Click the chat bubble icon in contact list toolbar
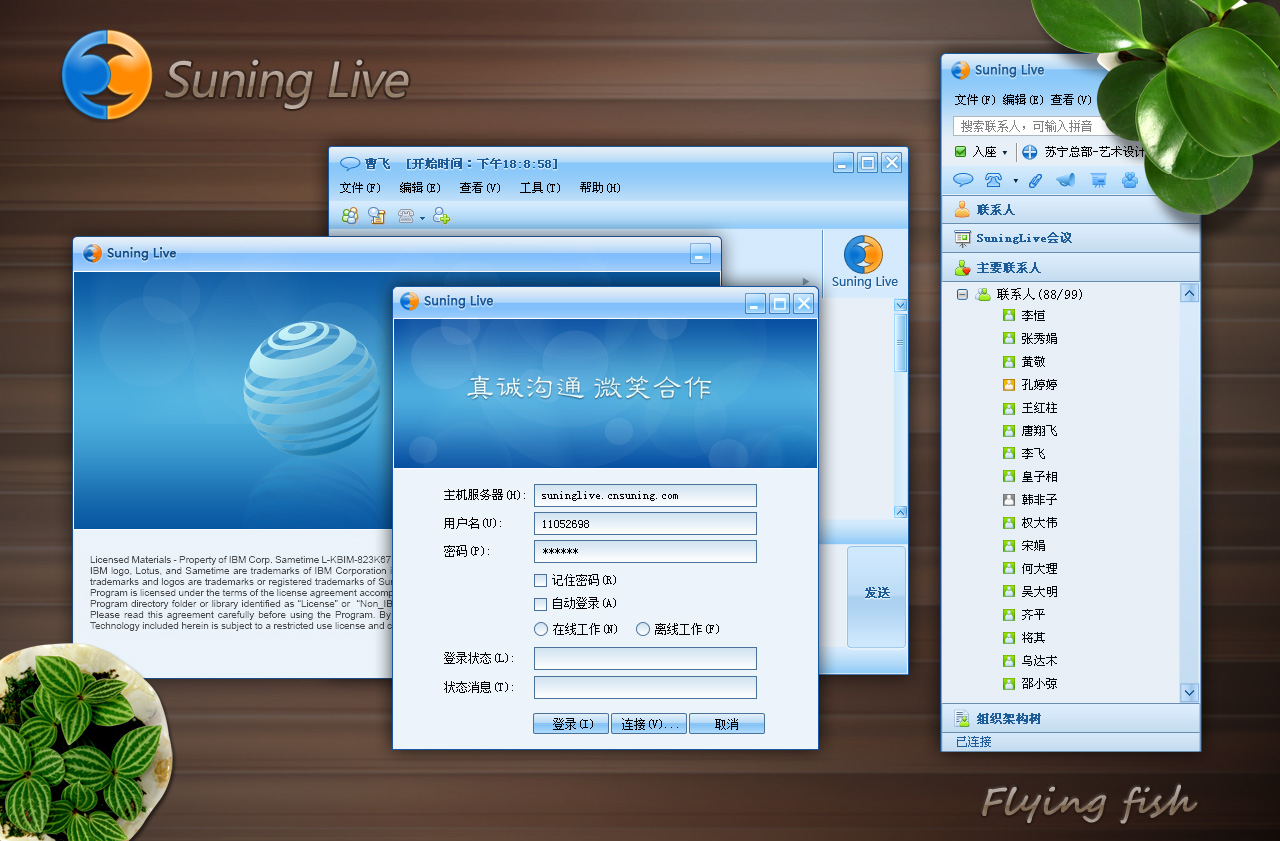The image size is (1280, 841). [963, 180]
